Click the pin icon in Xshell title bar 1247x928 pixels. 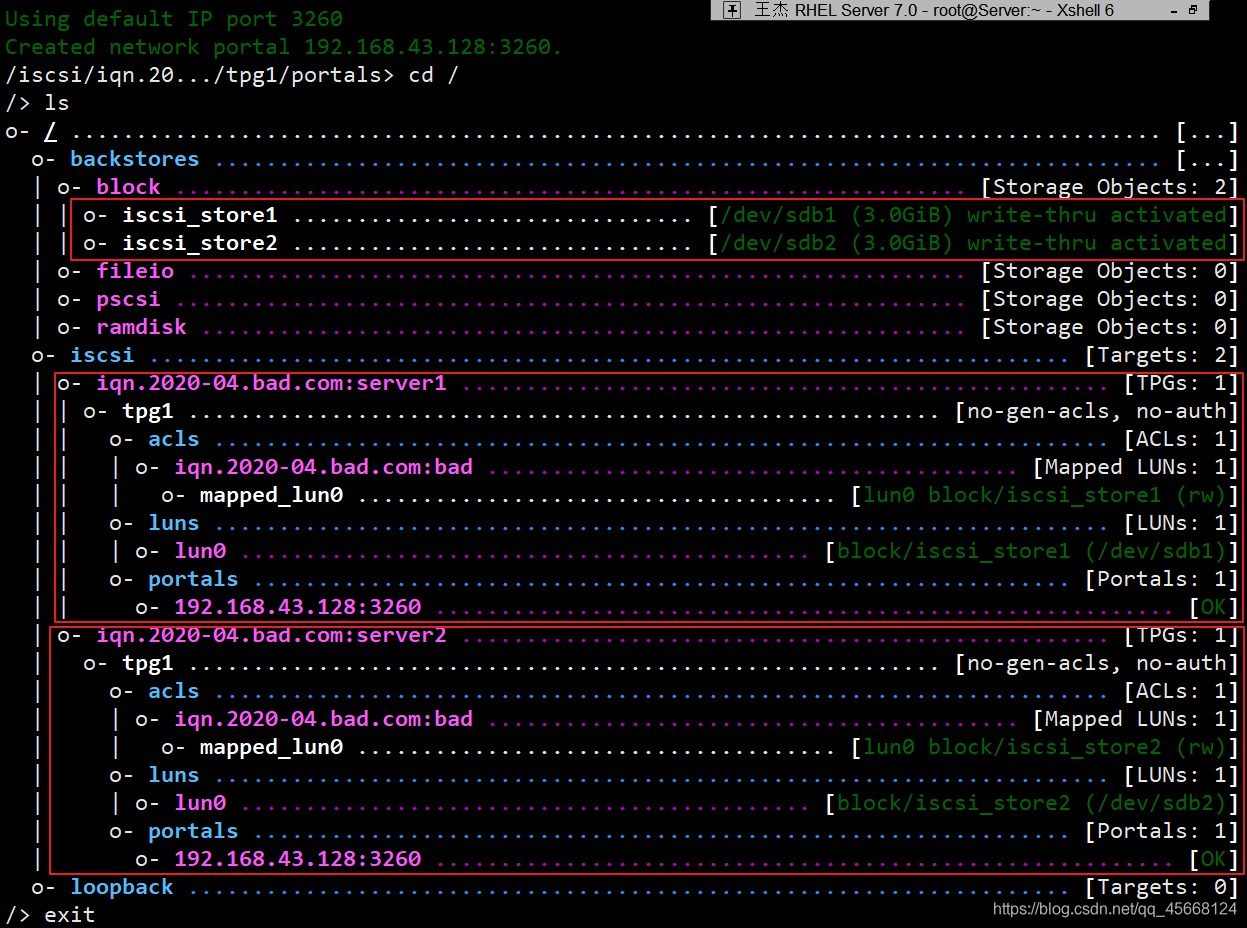coord(731,10)
